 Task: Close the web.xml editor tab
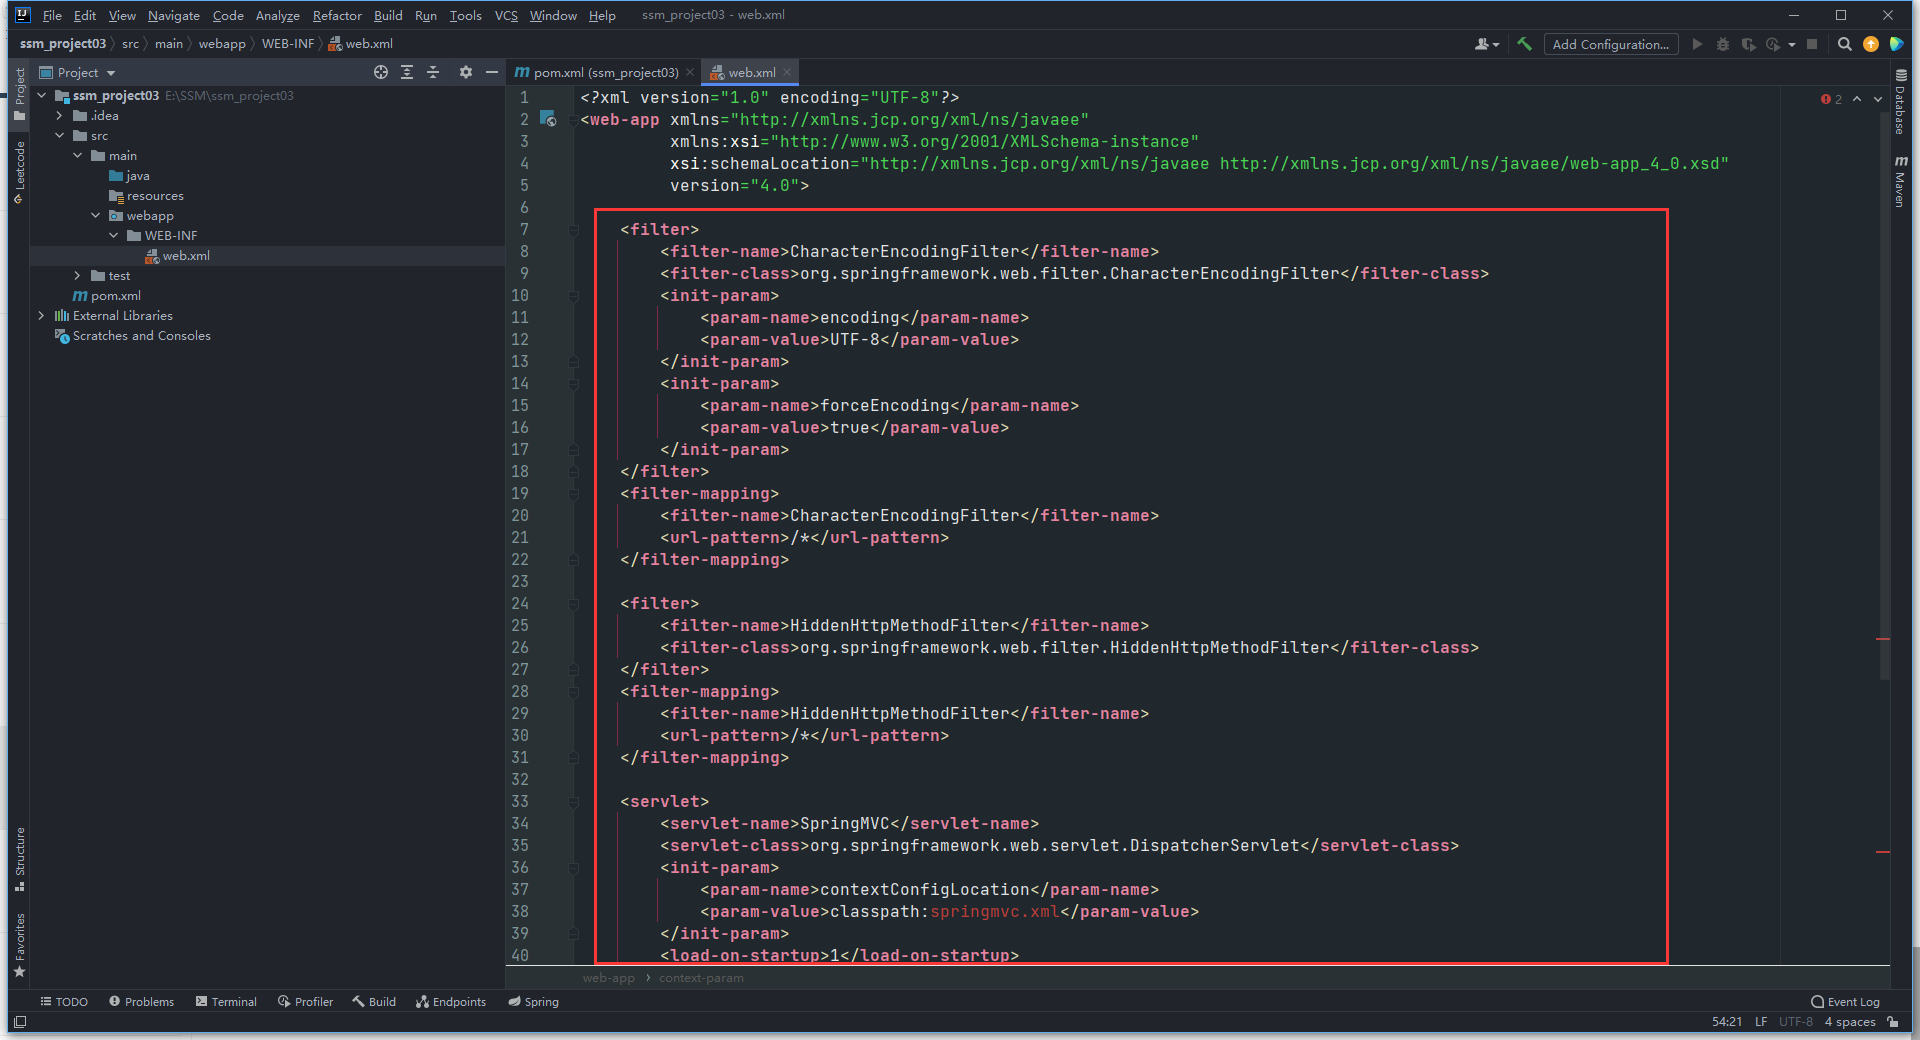pos(787,72)
